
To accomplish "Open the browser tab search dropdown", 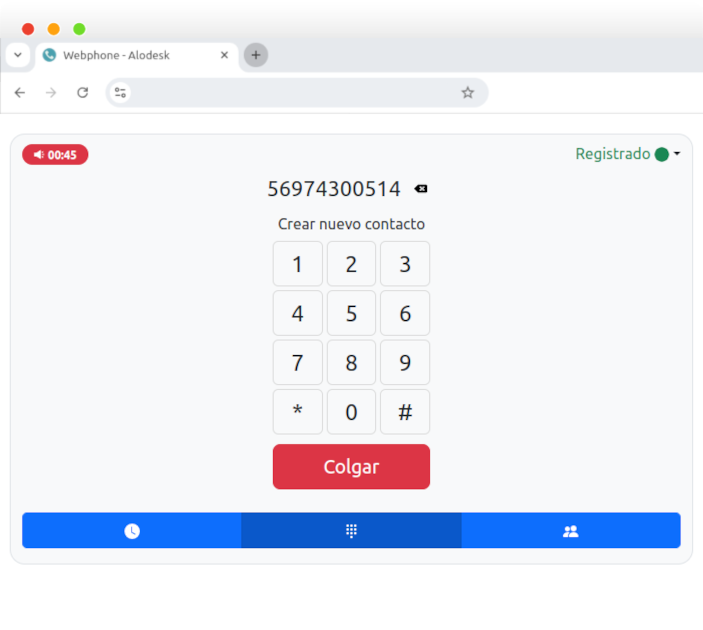I will [18, 55].
